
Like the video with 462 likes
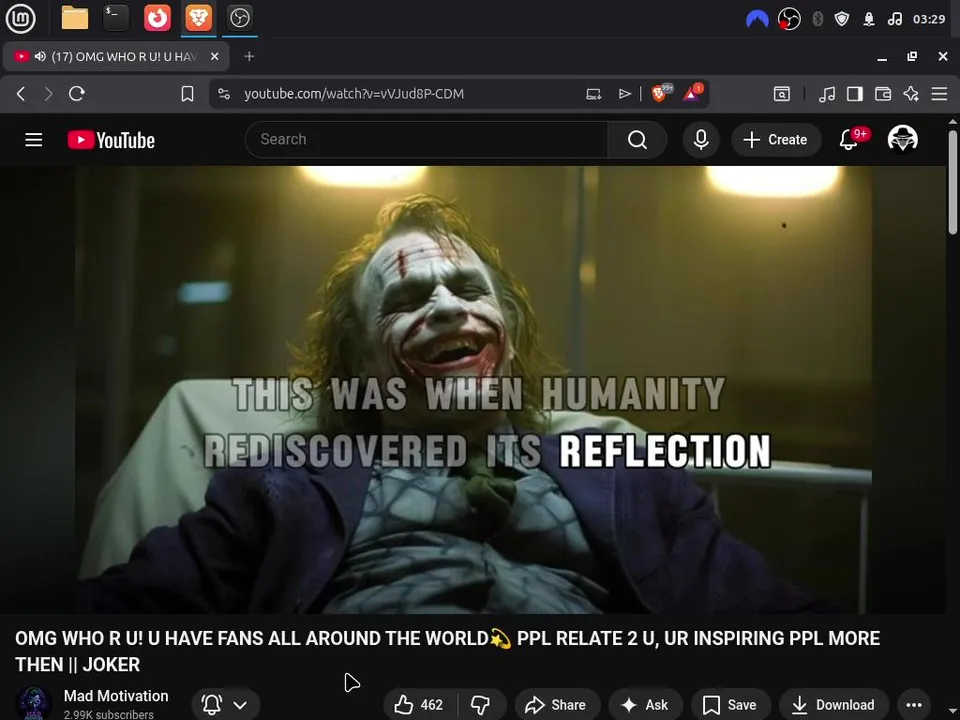click(419, 705)
